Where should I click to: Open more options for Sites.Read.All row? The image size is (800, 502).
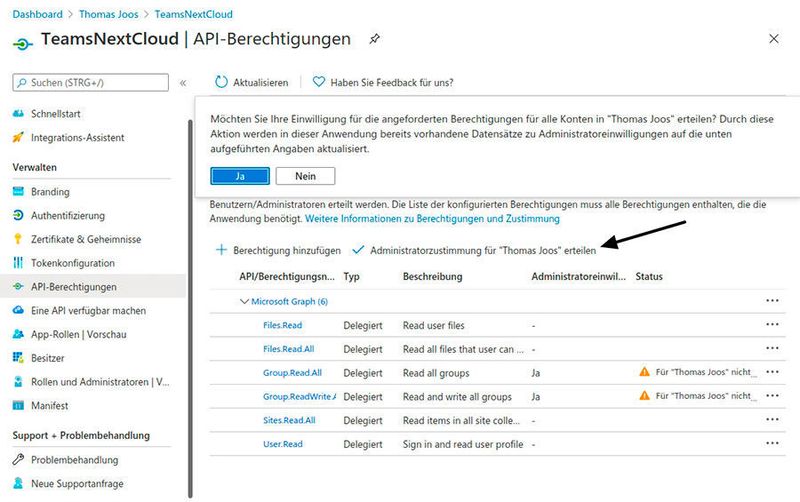click(772, 419)
